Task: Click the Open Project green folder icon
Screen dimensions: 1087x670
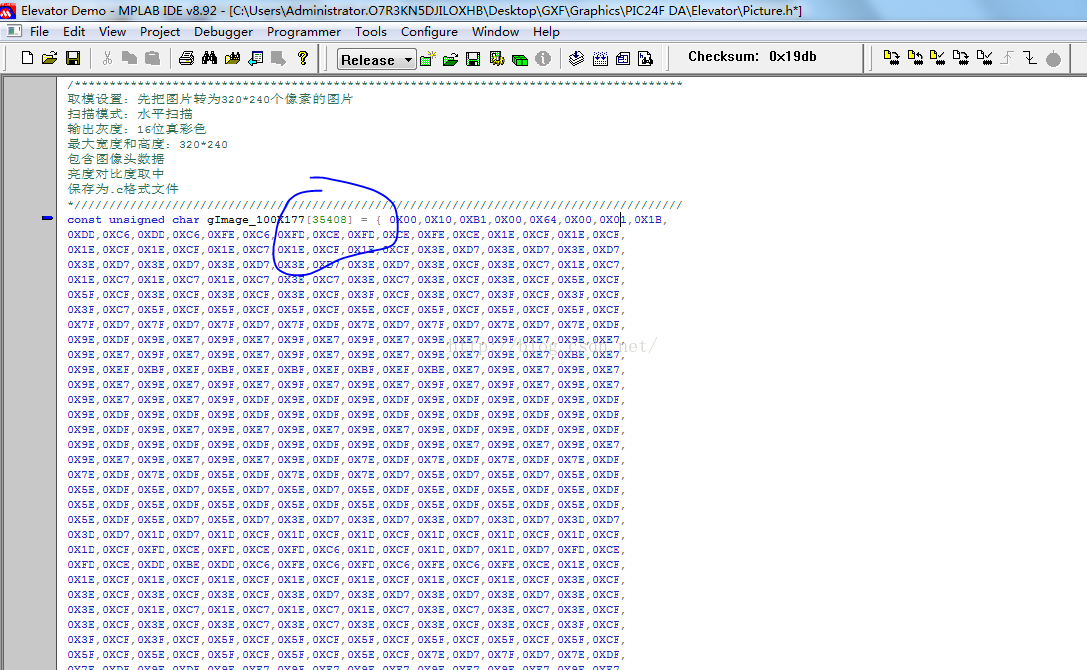Action: (451, 60)
